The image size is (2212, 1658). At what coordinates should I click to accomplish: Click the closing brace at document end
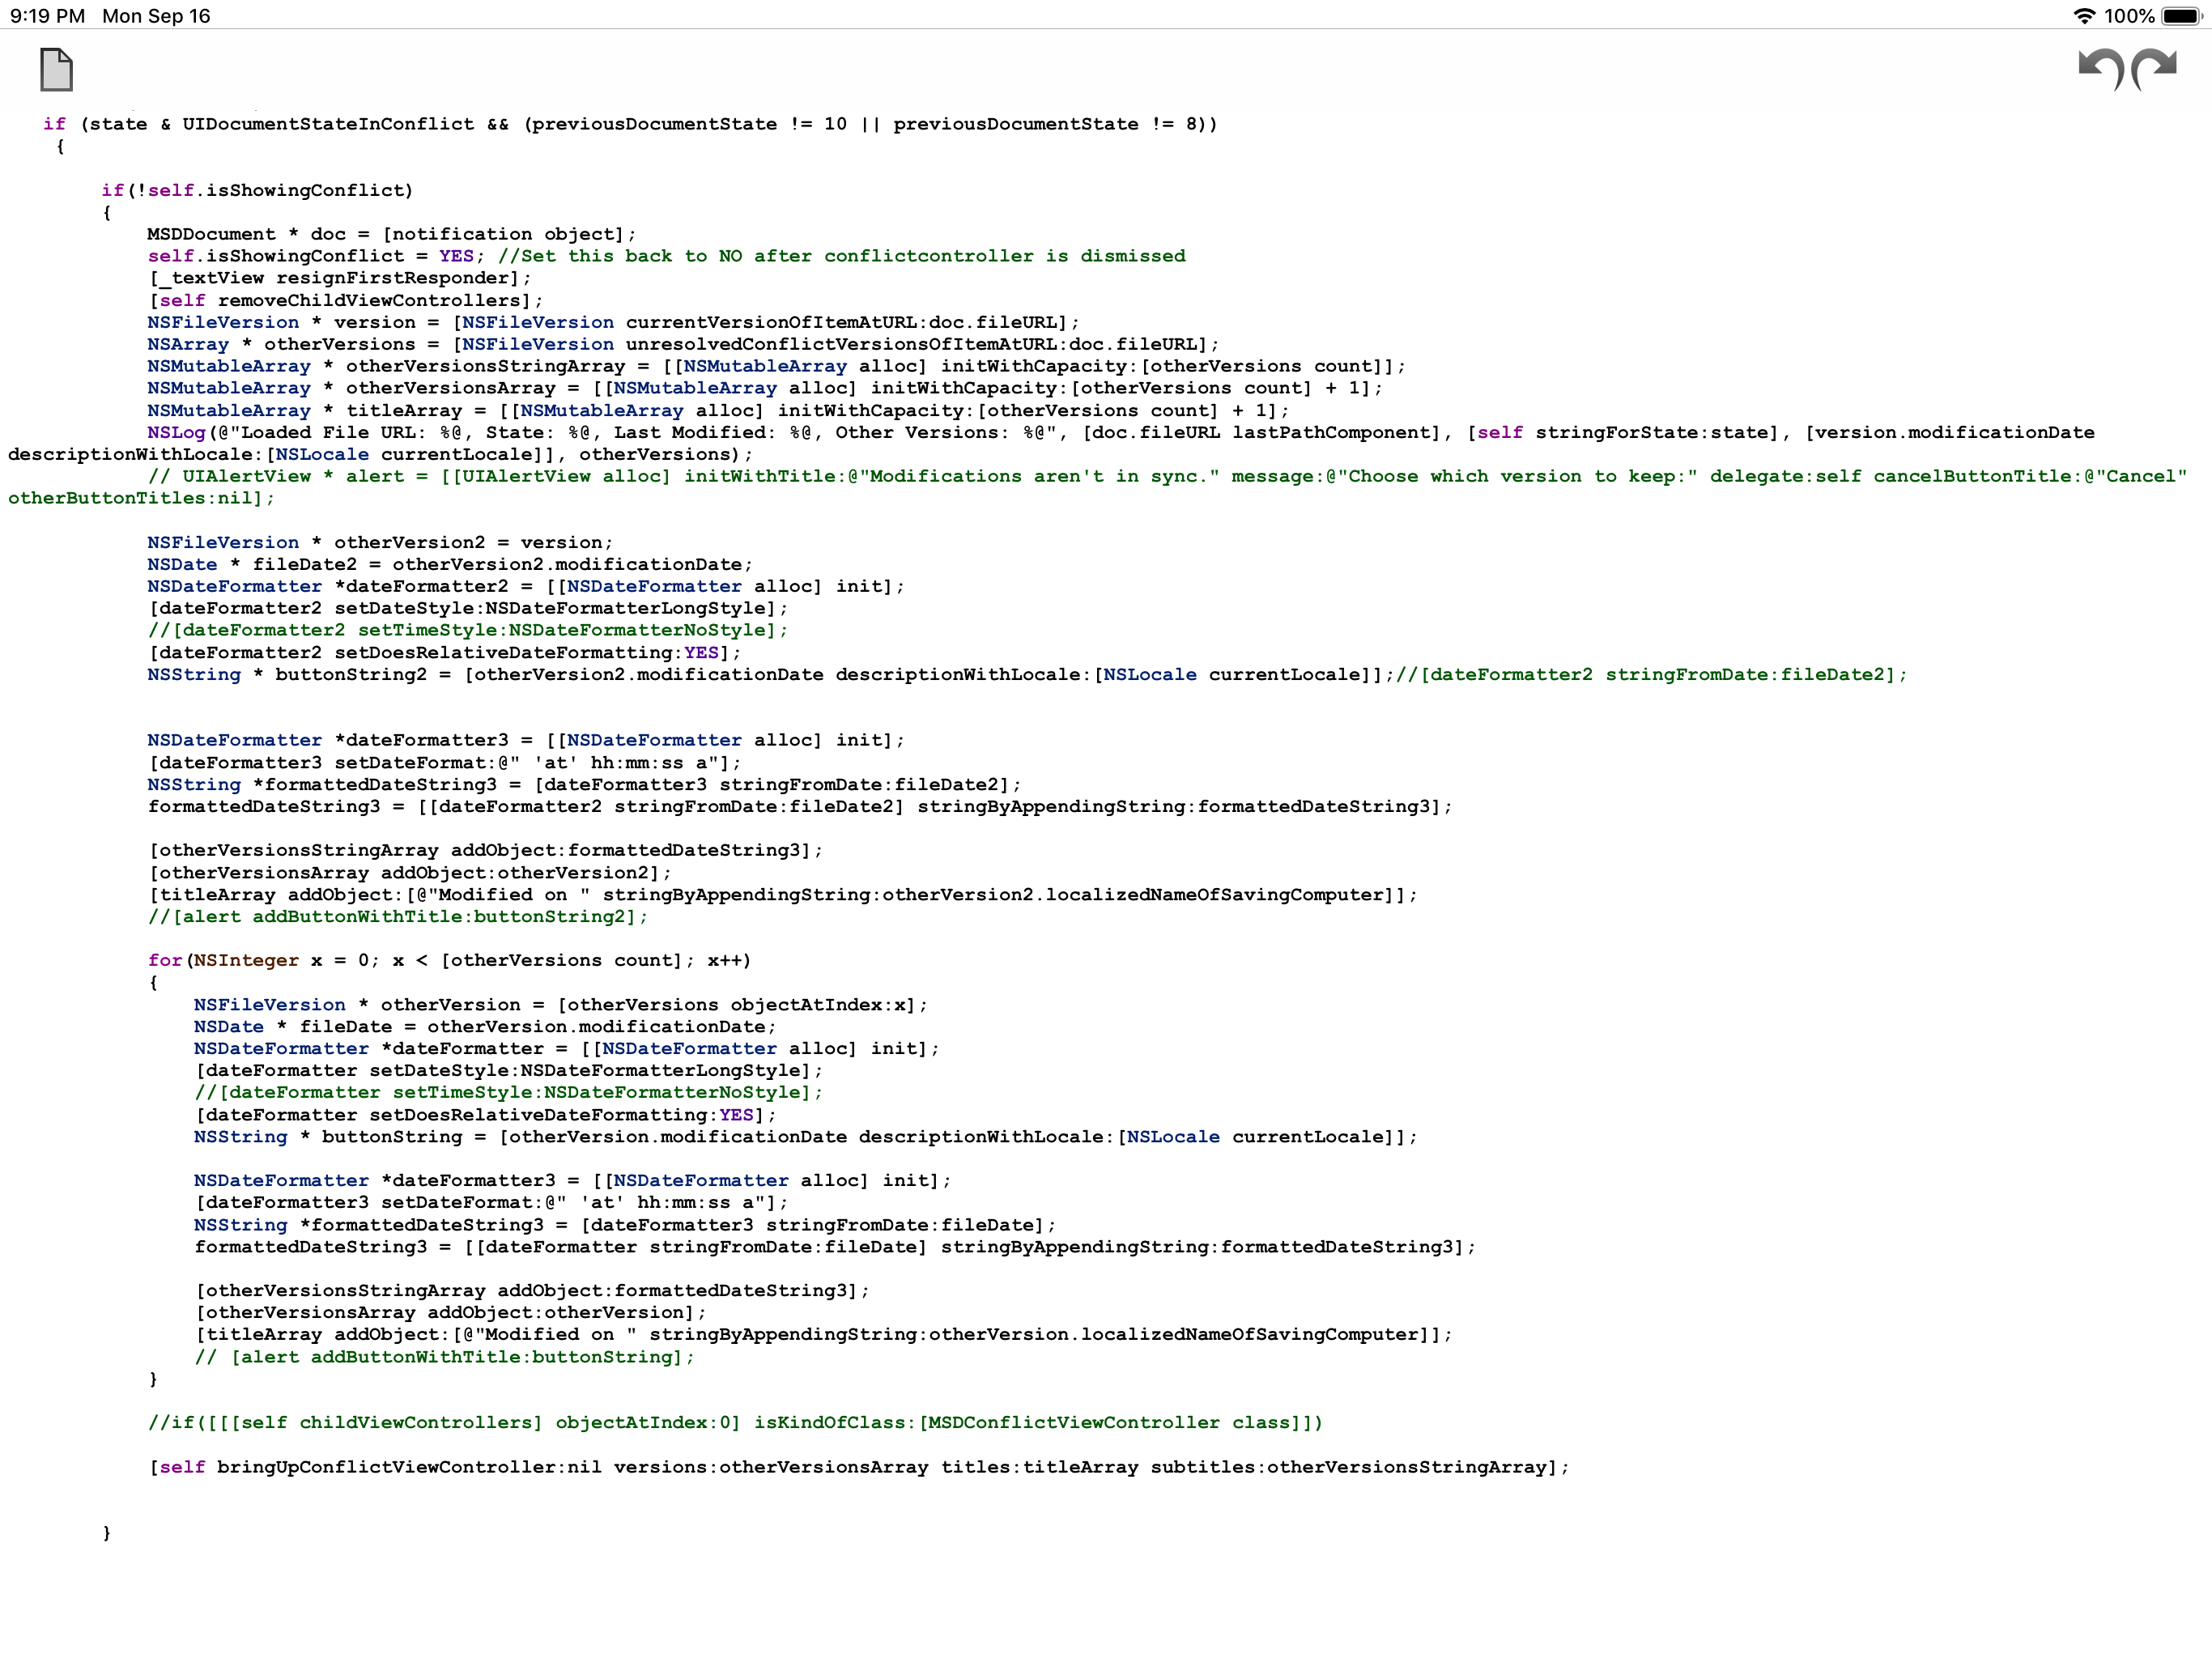point(105,1533)
